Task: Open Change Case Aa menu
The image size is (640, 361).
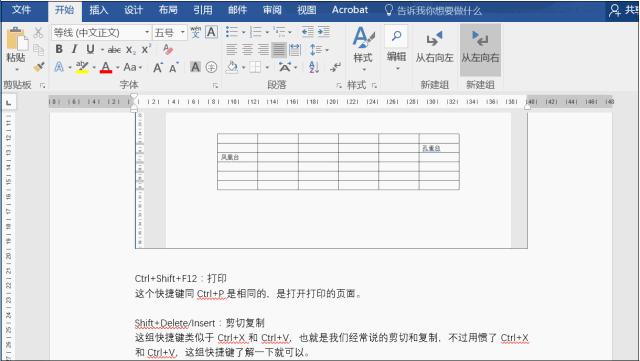Action: click(132, 67)
